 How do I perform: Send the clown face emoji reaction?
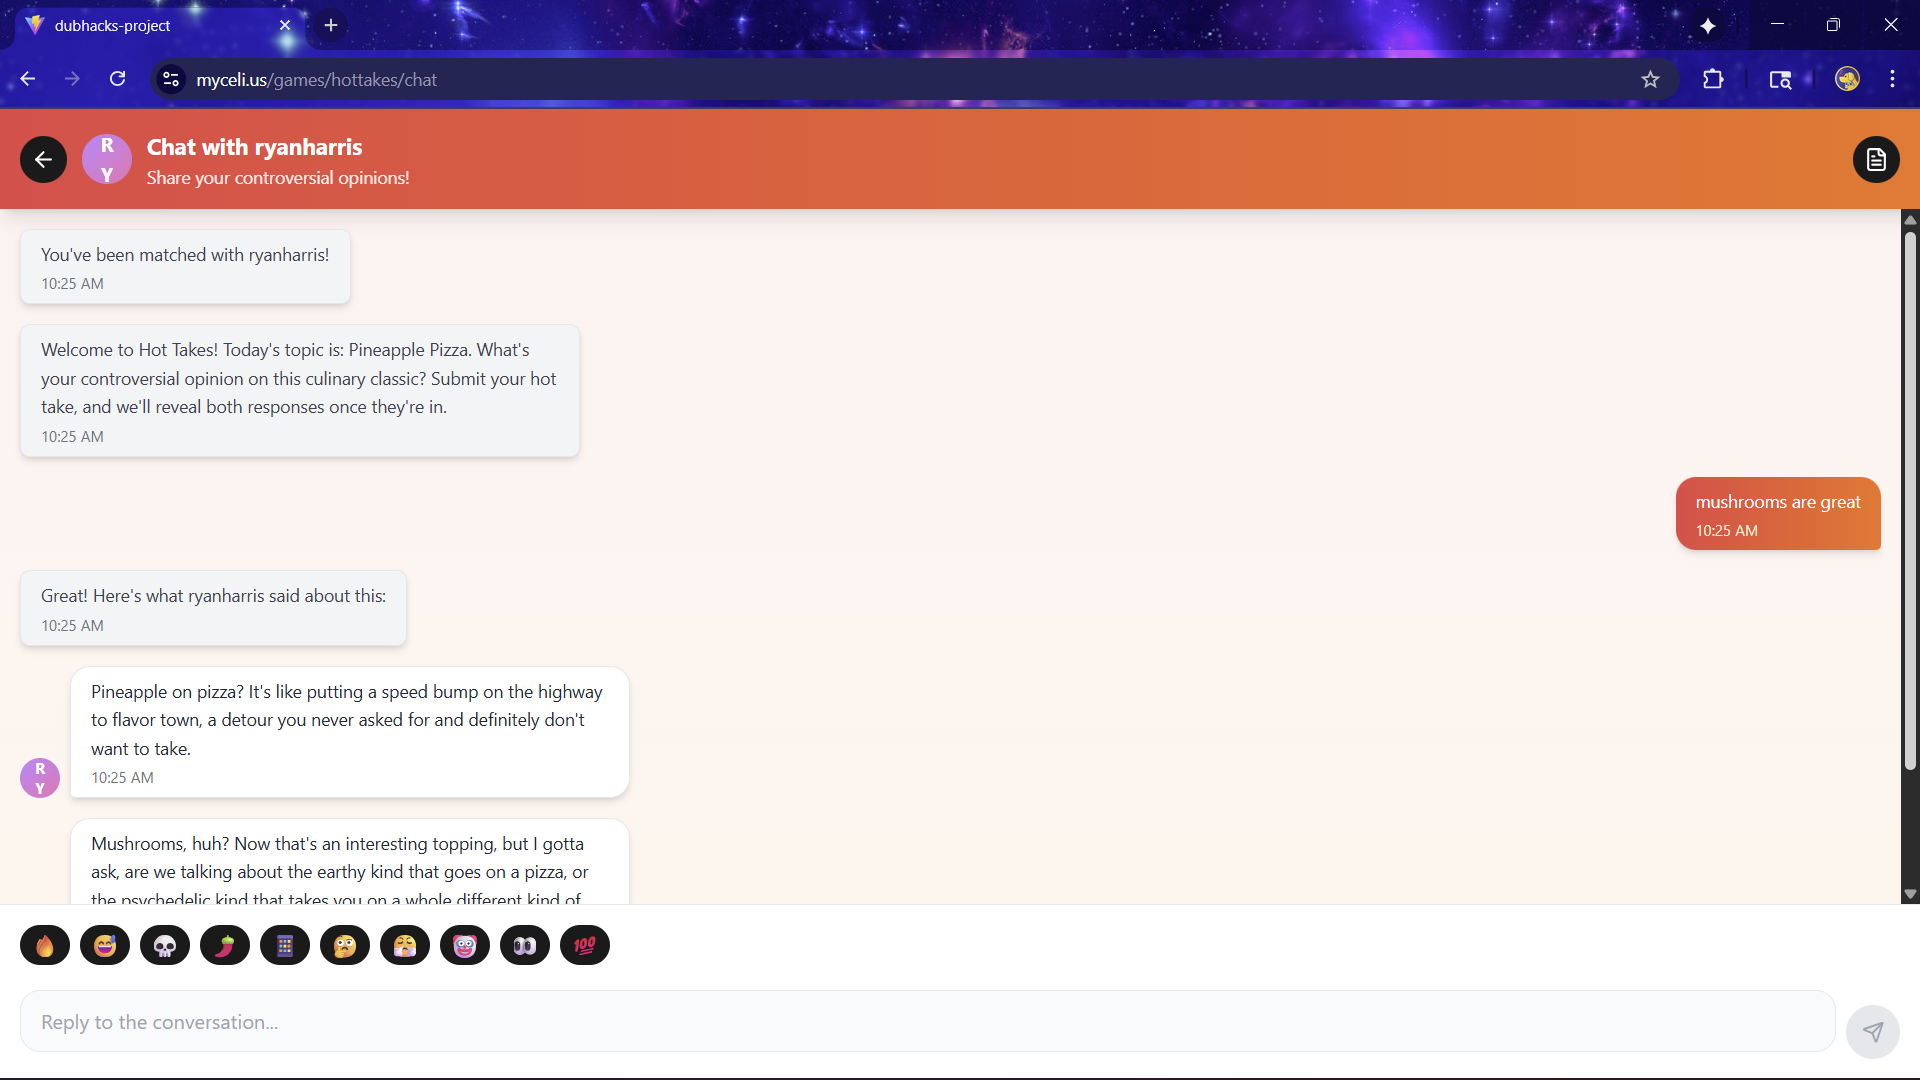click(x=465, y=945)
